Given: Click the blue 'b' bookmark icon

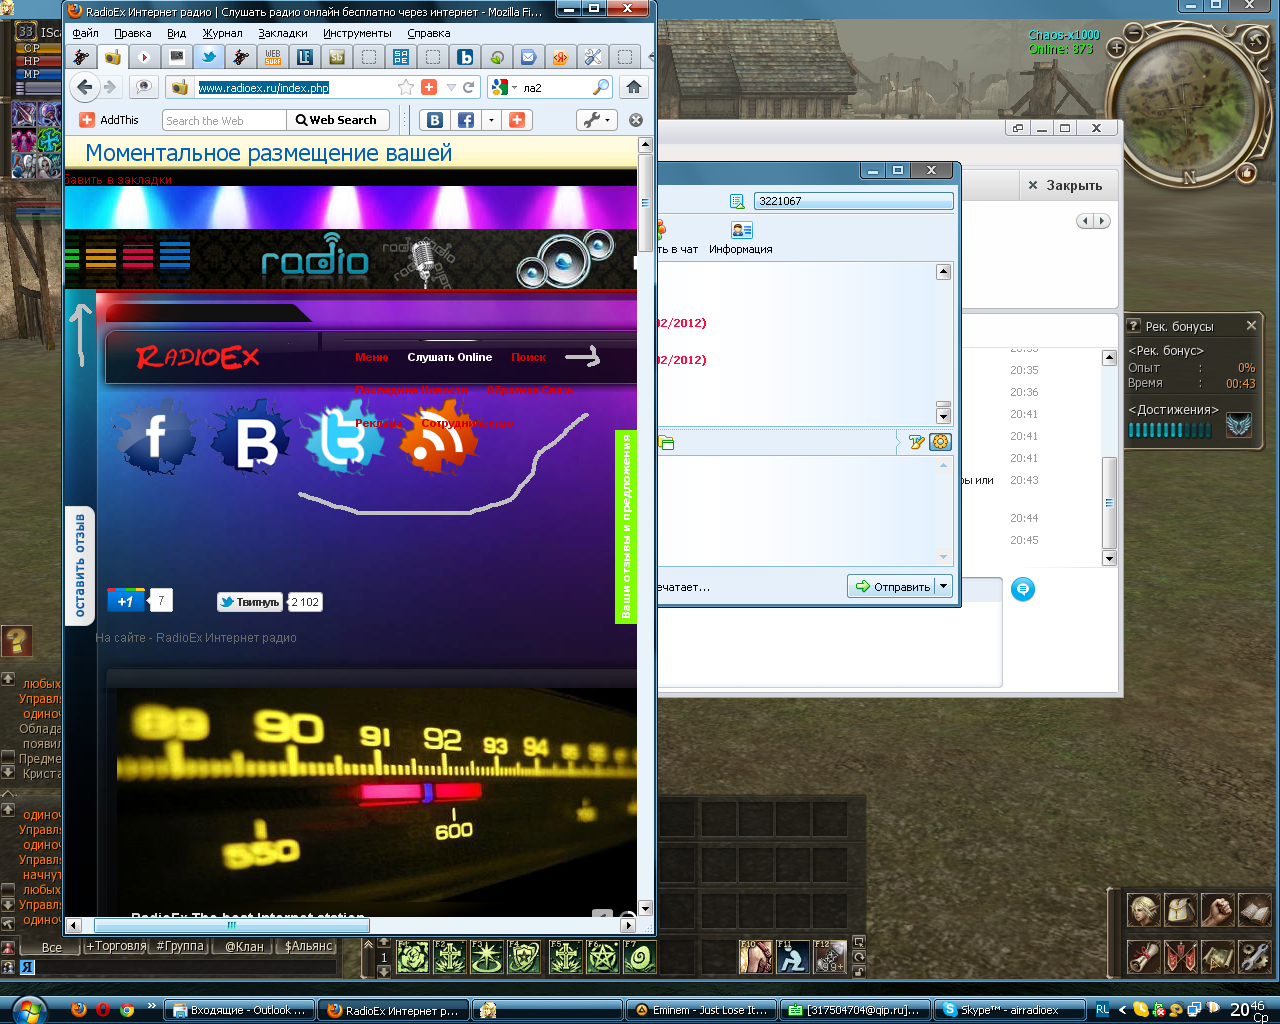Looking at the screenshot, I should pos(465,57).
